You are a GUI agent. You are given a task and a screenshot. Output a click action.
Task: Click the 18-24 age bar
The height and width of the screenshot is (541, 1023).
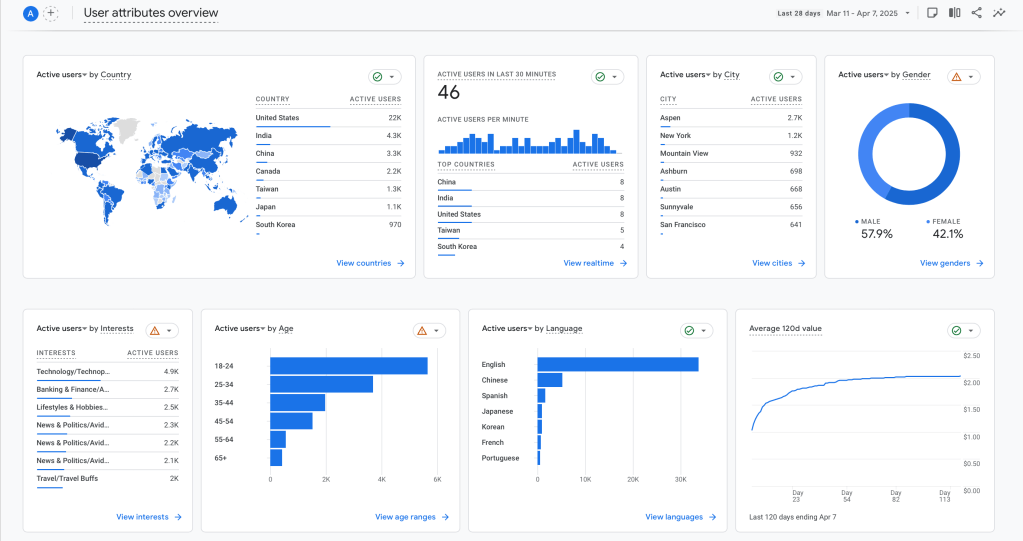click(x=348, y=366)
